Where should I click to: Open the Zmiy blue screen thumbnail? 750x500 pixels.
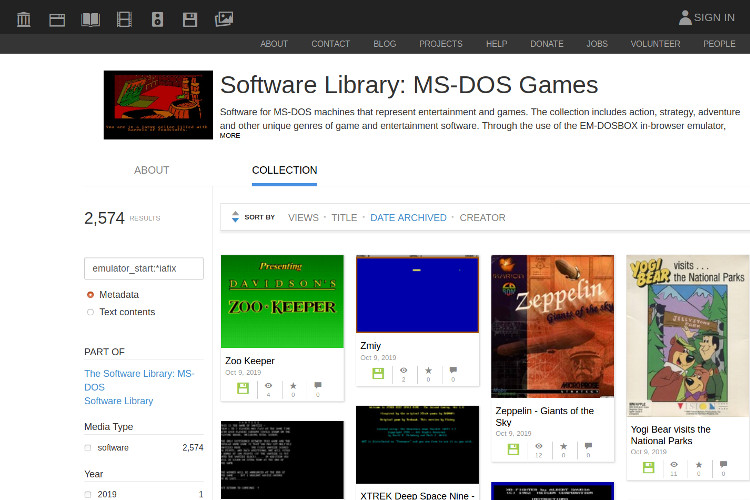point(417,294)
